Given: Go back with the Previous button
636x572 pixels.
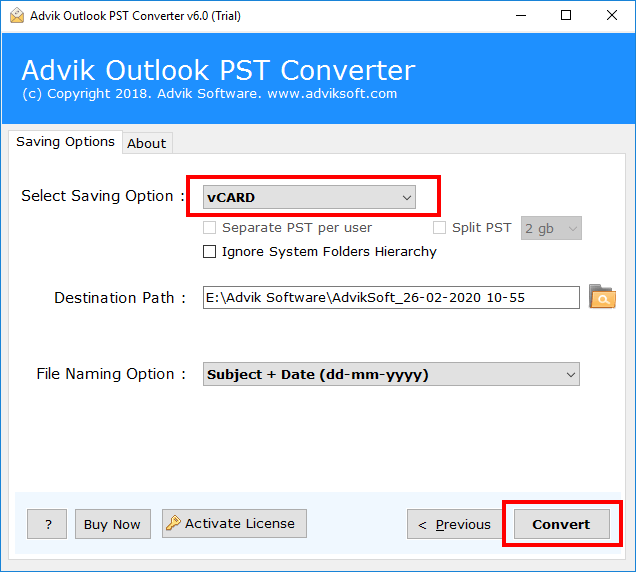Looking at the screenshot, I should (x=454, y=524).
